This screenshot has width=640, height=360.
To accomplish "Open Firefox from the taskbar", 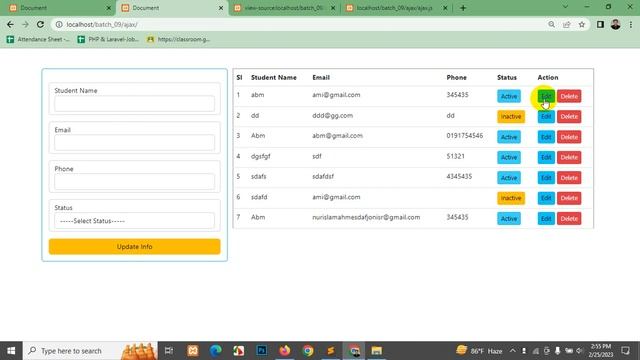I will [x=284, y=351].
